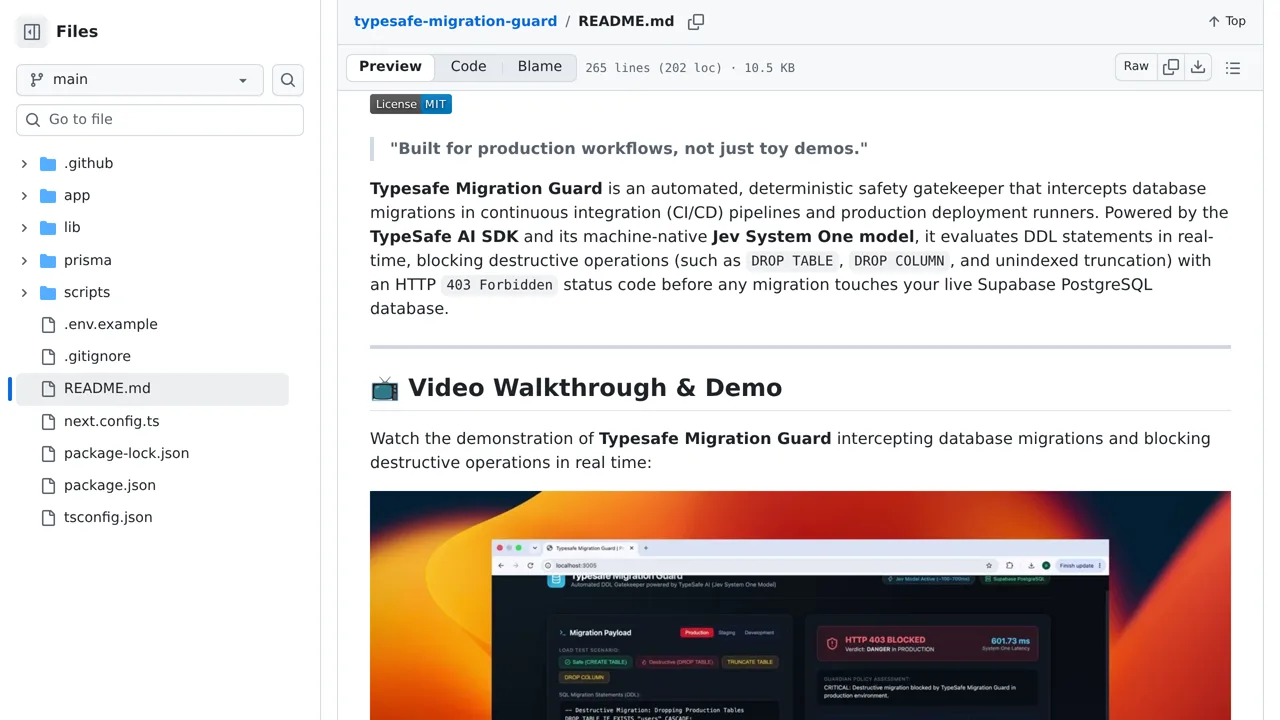Download the raw file icon
1280x720 pixels.
click(x=1198, y=67)
